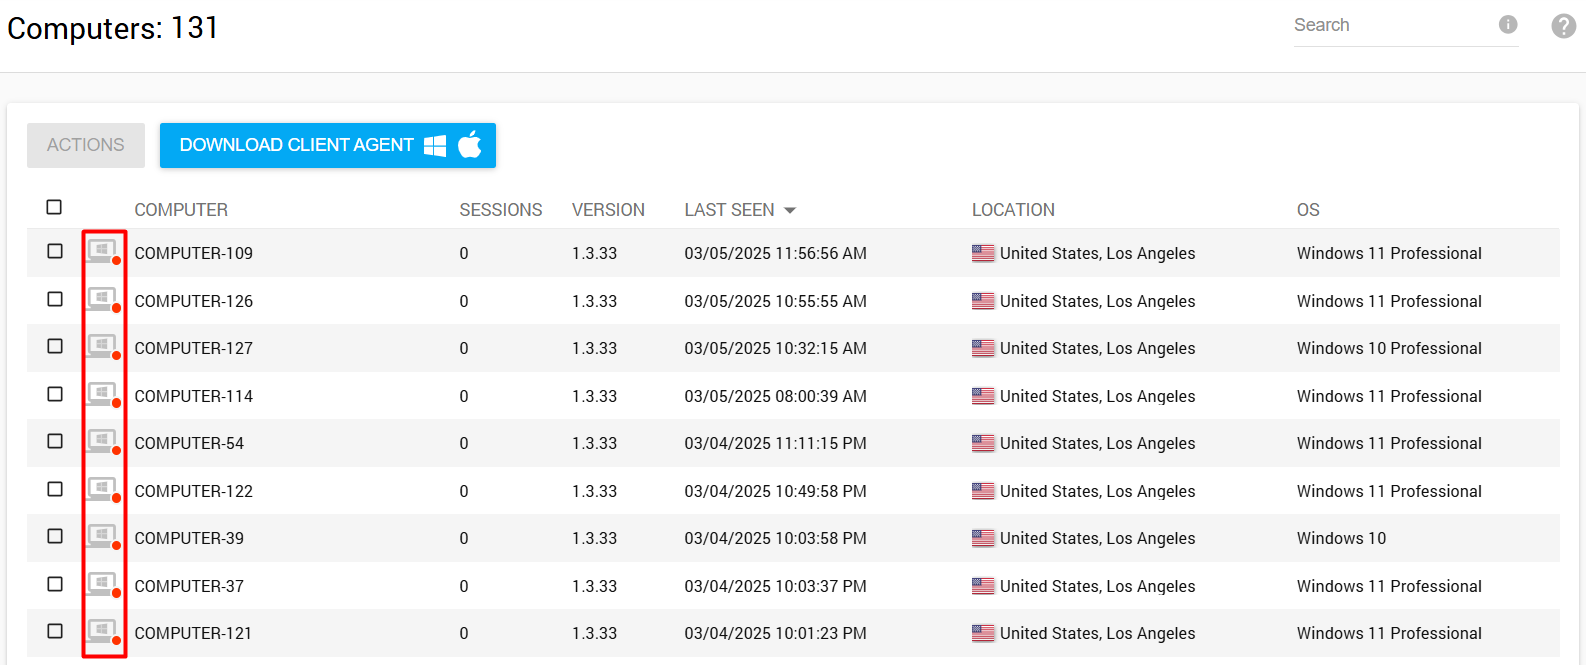Sort by the Computer column header
Screen dimensions: 1586x665
pos(181,210)
